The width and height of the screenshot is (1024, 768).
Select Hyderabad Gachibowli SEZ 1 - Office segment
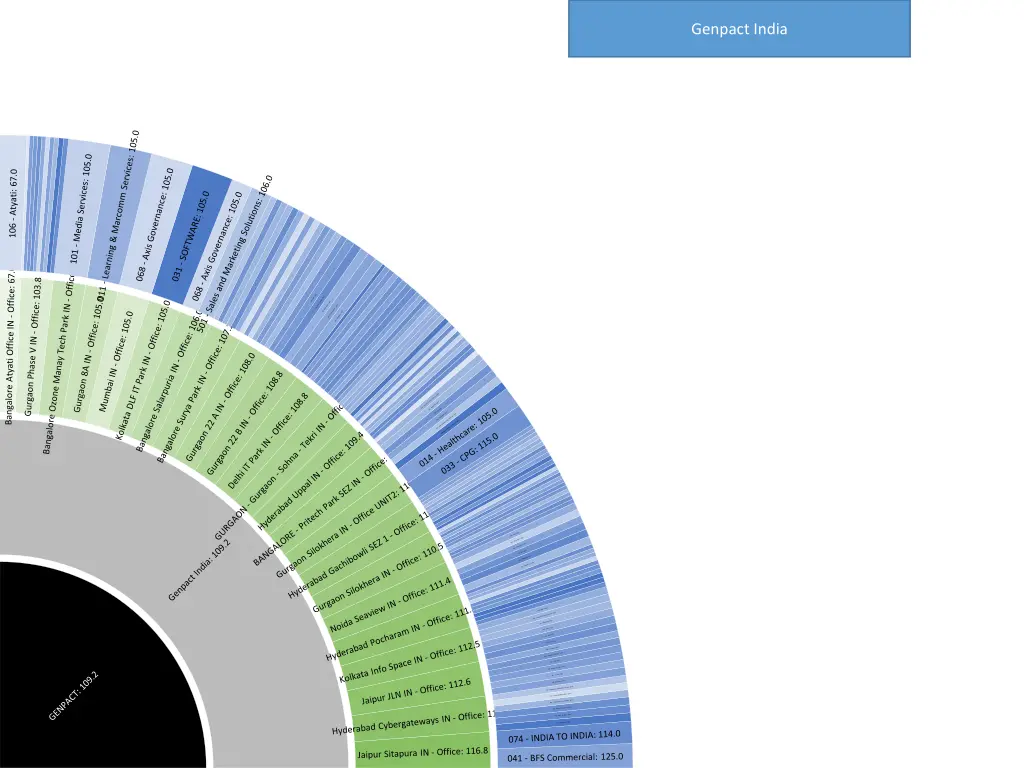pyautogui.click(x=359, y=554)
